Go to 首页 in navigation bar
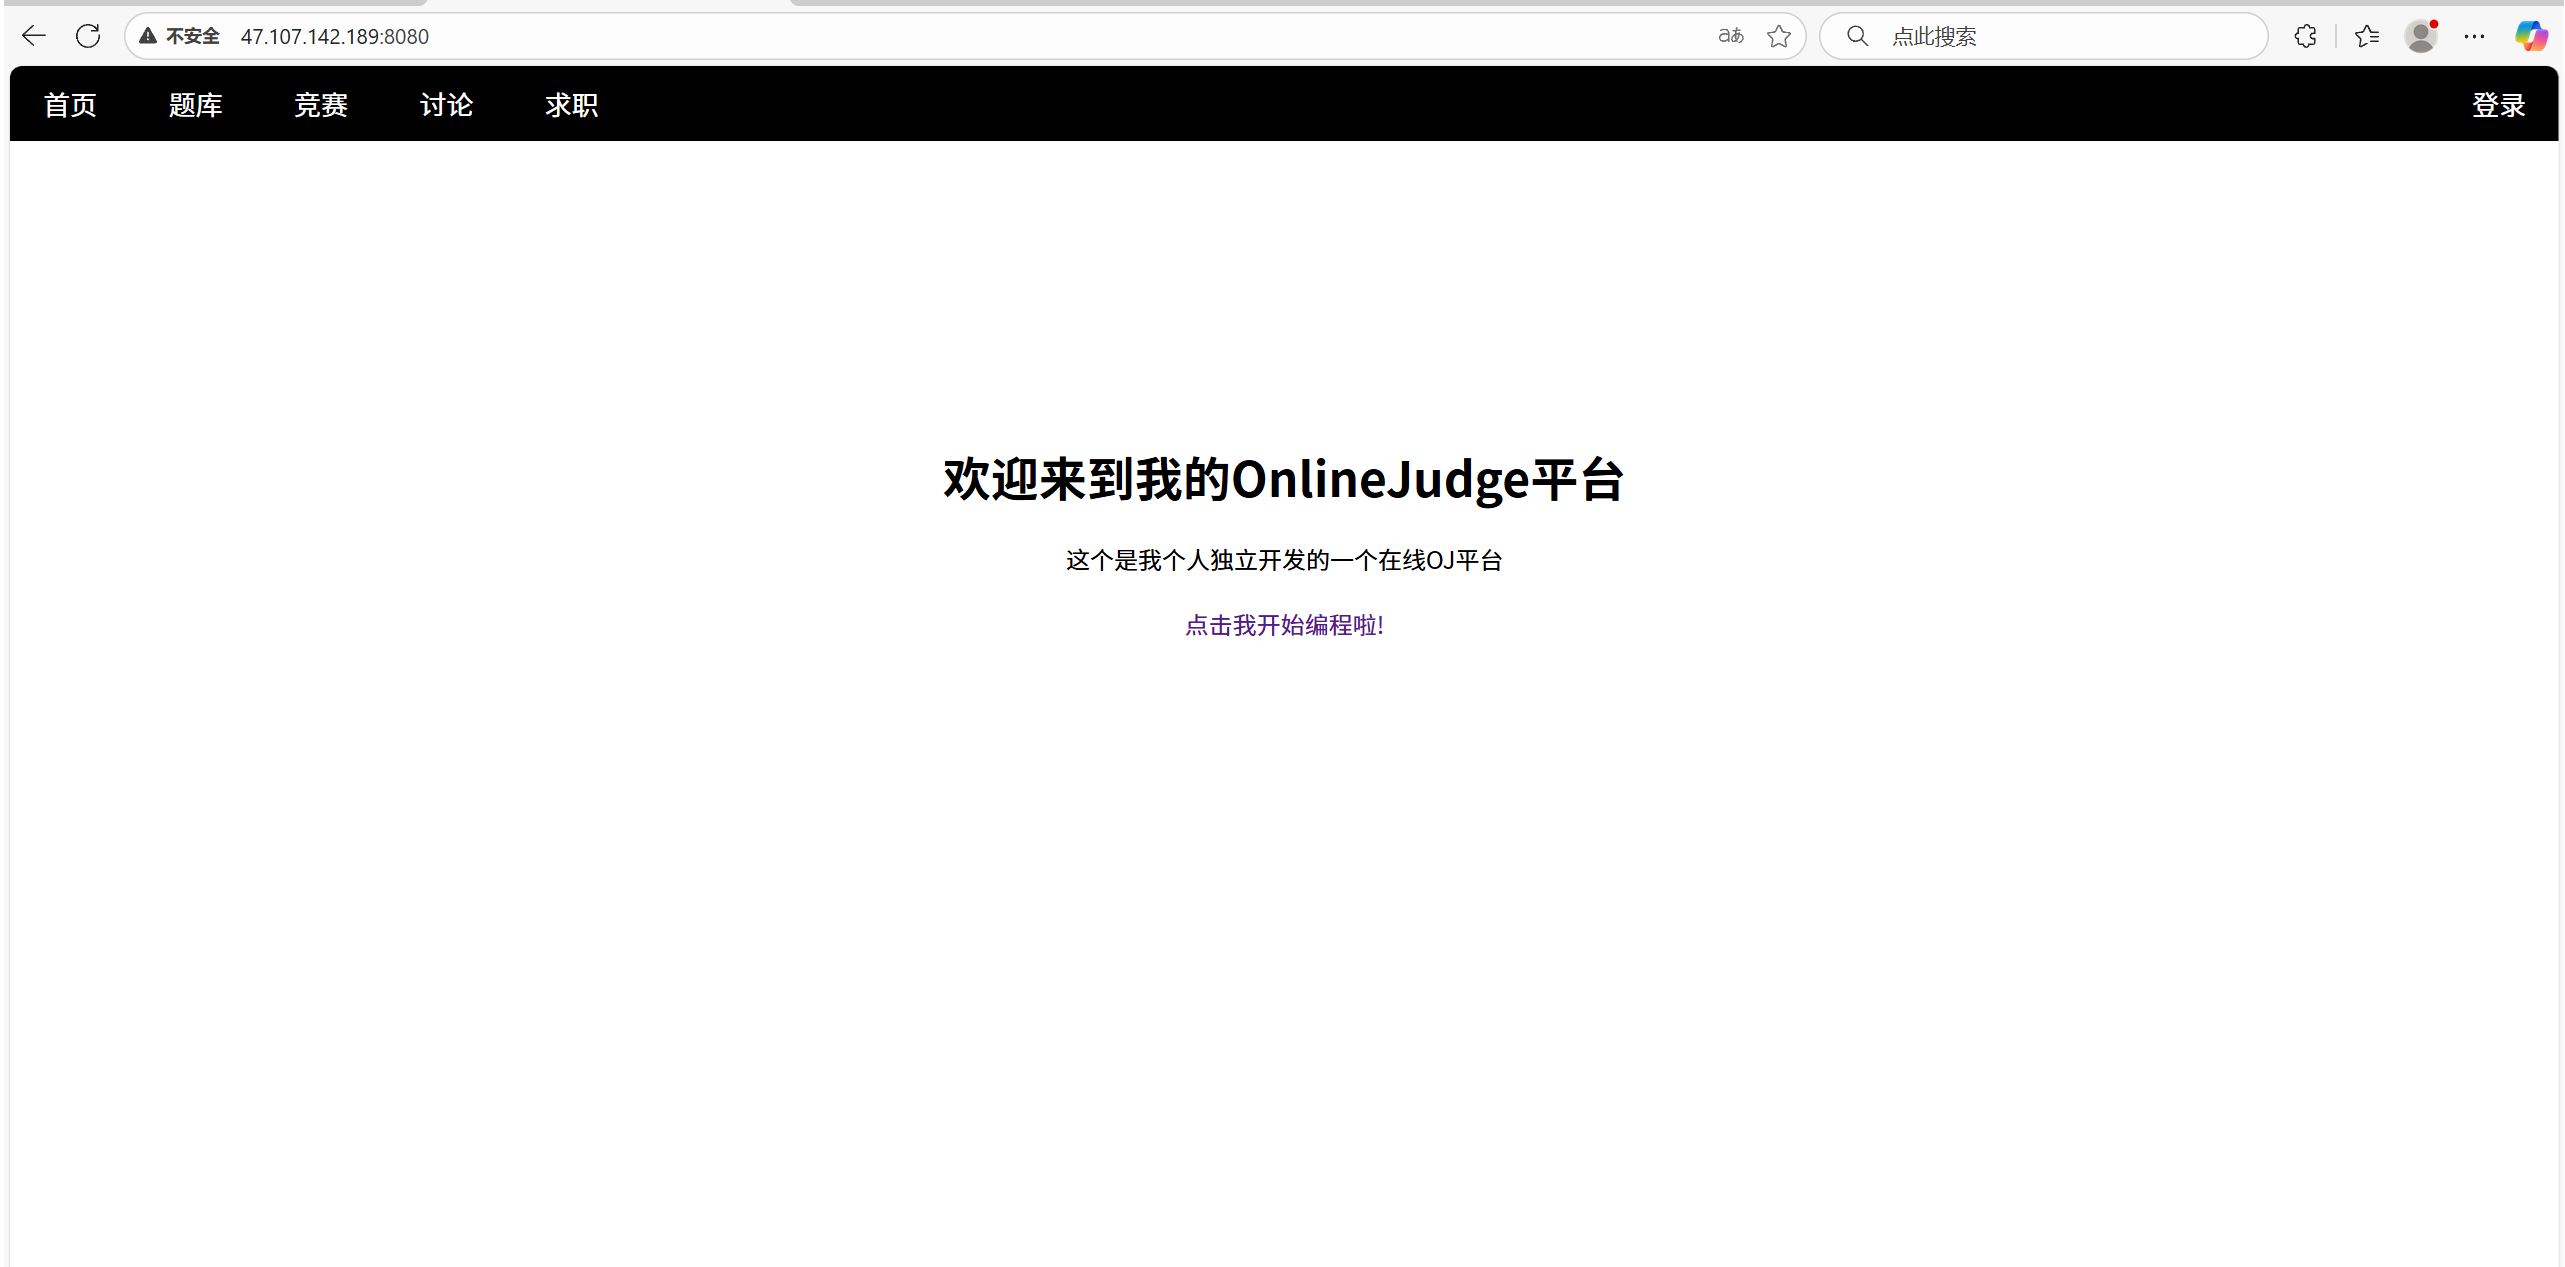The image size is (2565, 1267). pos(70,105)
